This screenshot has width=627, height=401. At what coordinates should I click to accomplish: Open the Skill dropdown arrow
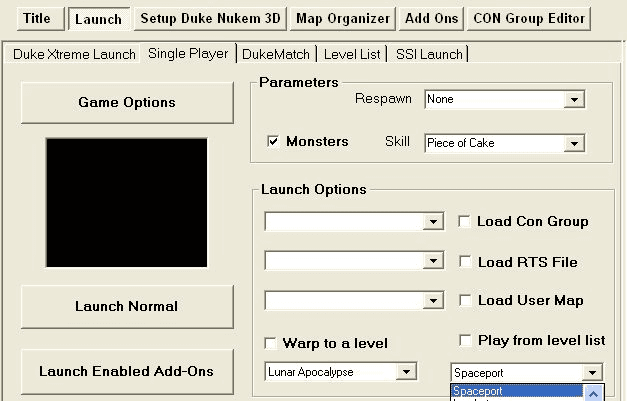click(574, 144)
